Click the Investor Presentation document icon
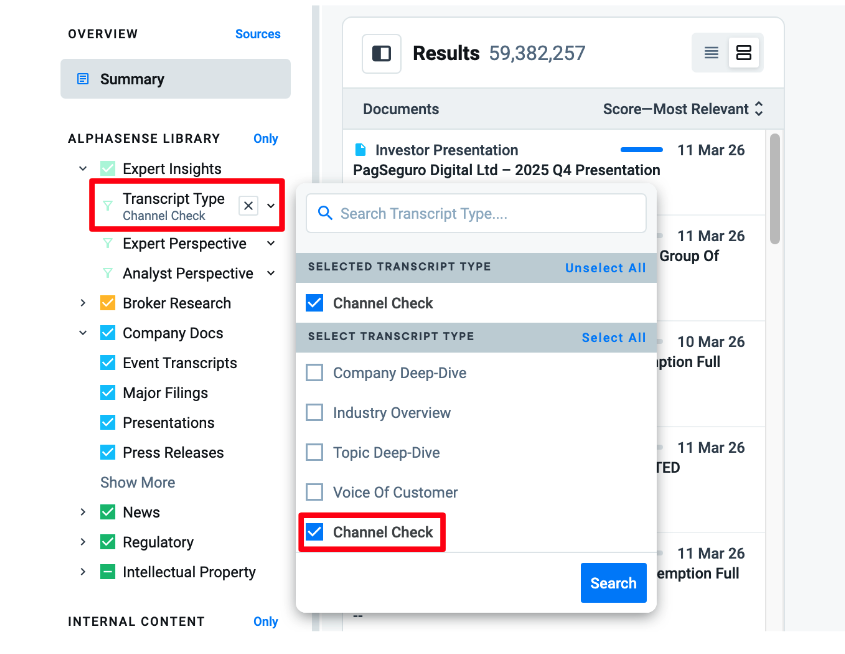845x654 pixels. 361,149
